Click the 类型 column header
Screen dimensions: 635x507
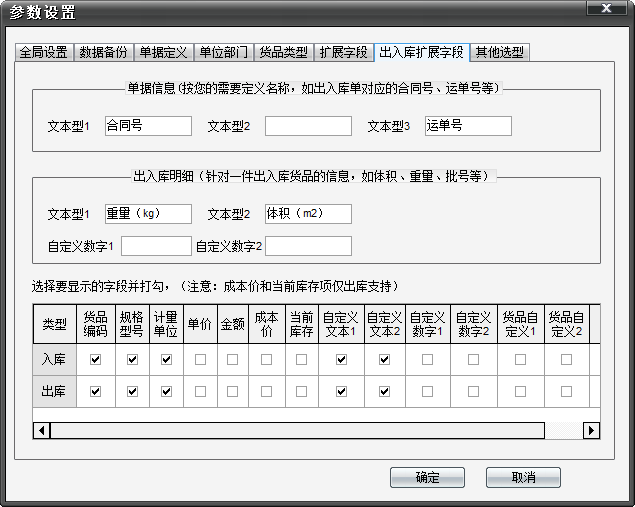click(54, 324)
